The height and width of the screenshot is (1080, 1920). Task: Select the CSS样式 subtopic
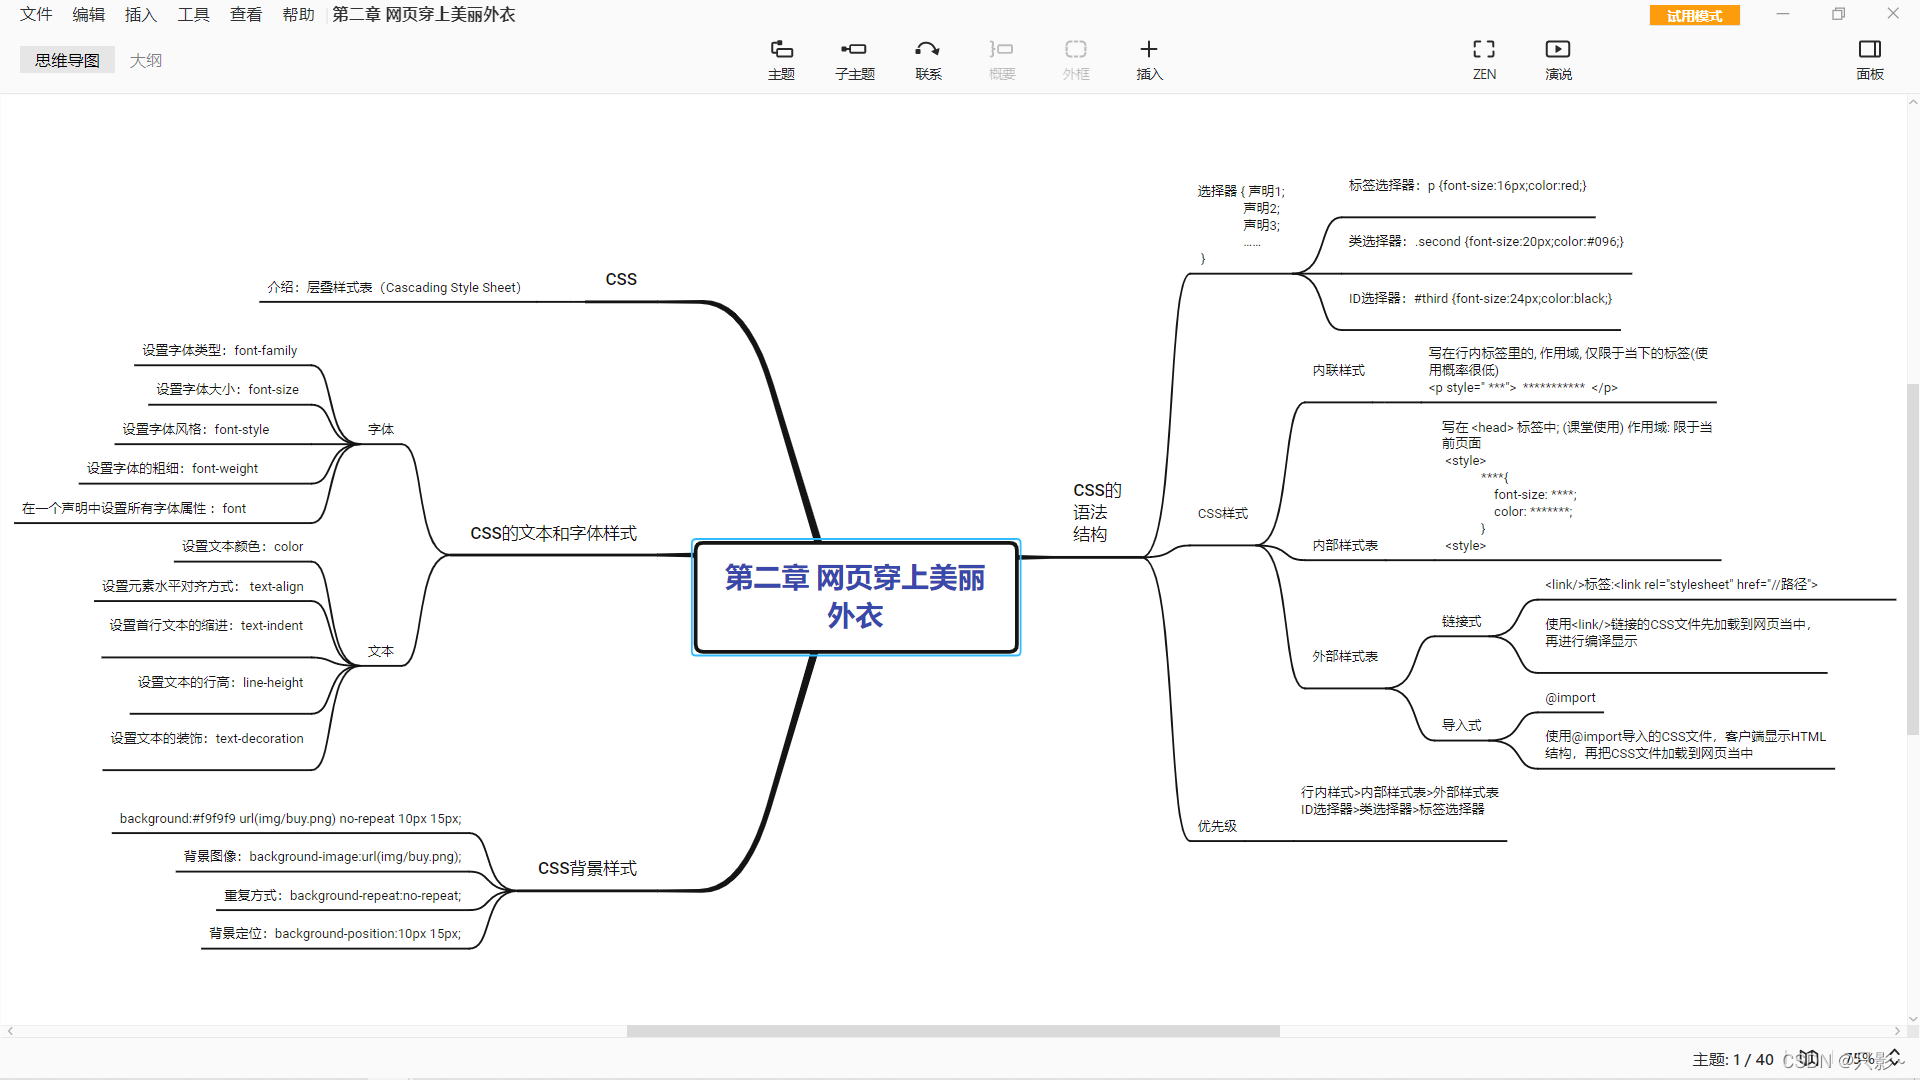(1223, 513)
